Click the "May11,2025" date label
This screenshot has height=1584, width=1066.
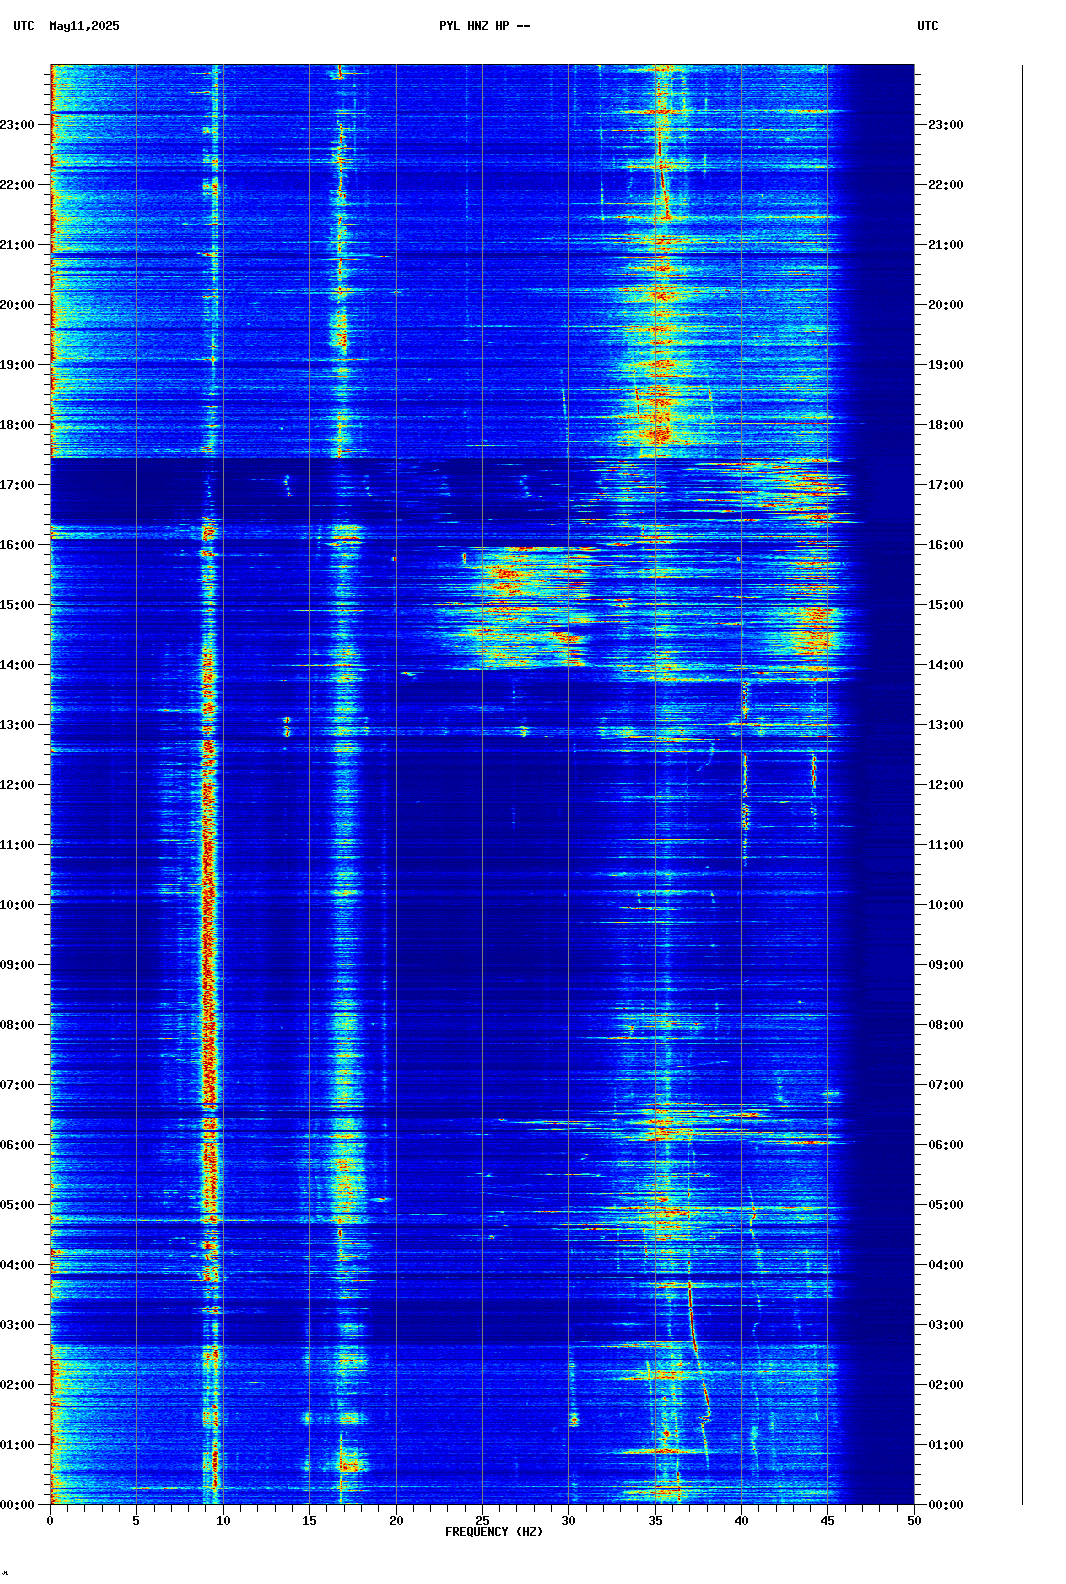click(x=84, y=26)
